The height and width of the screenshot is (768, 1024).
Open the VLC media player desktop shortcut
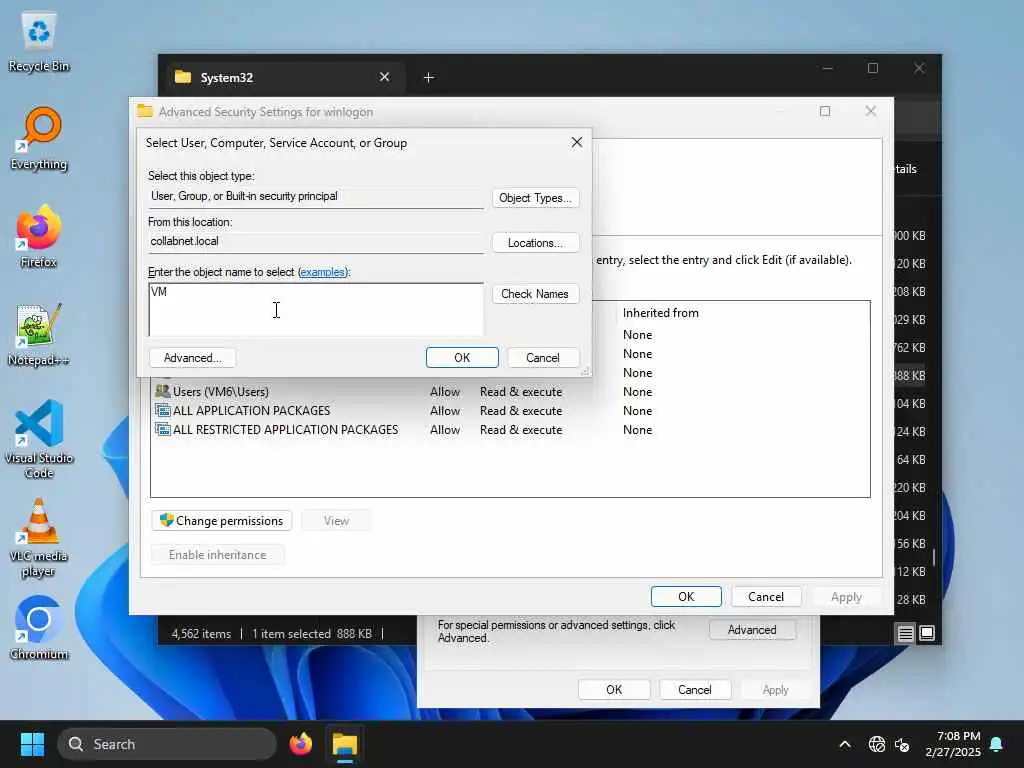[x=39, y=537]
